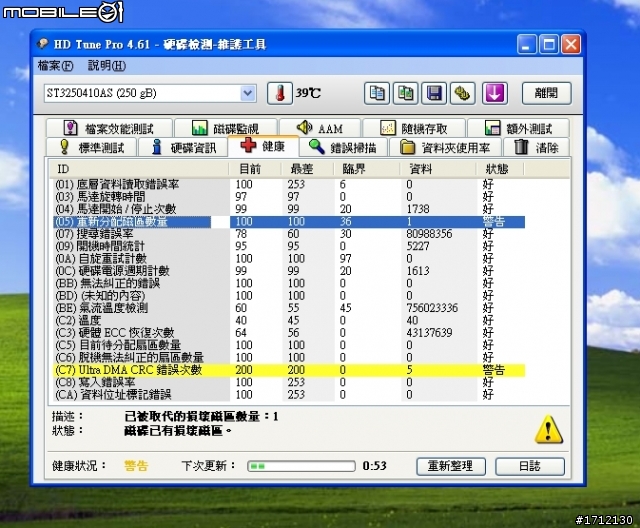Sort by the ID column header
Image resolution: width=640 pixels, height=528 pixels.
(x=139, y=169)
